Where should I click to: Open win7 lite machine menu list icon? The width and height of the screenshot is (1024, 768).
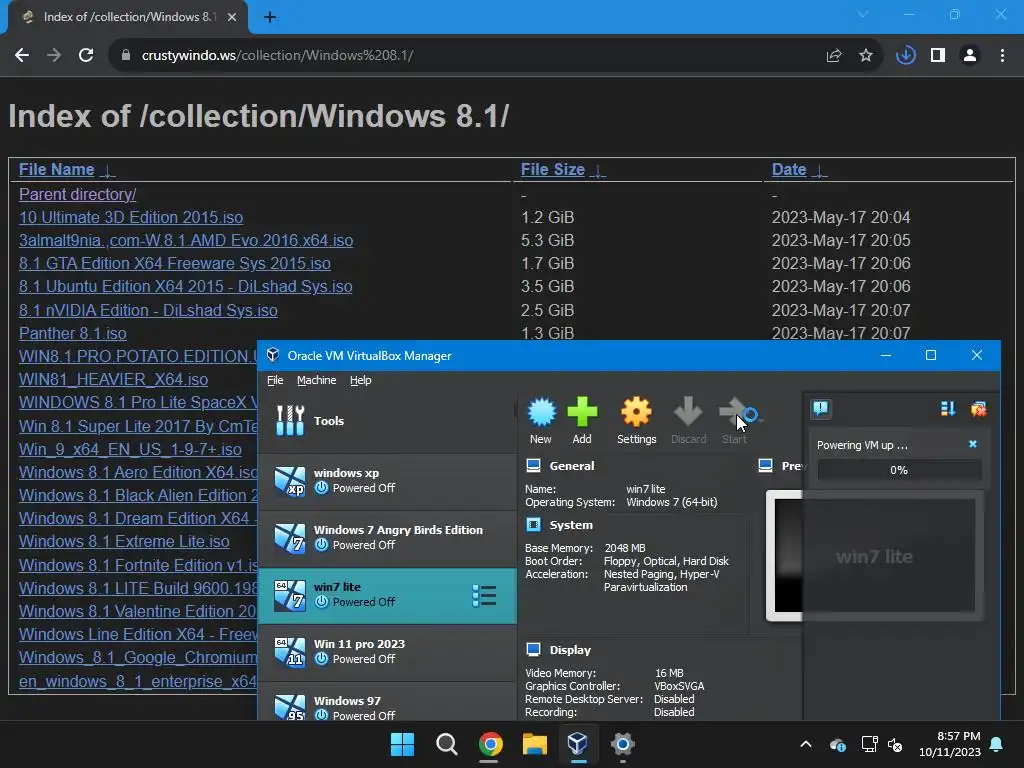(x=484, y=596)
